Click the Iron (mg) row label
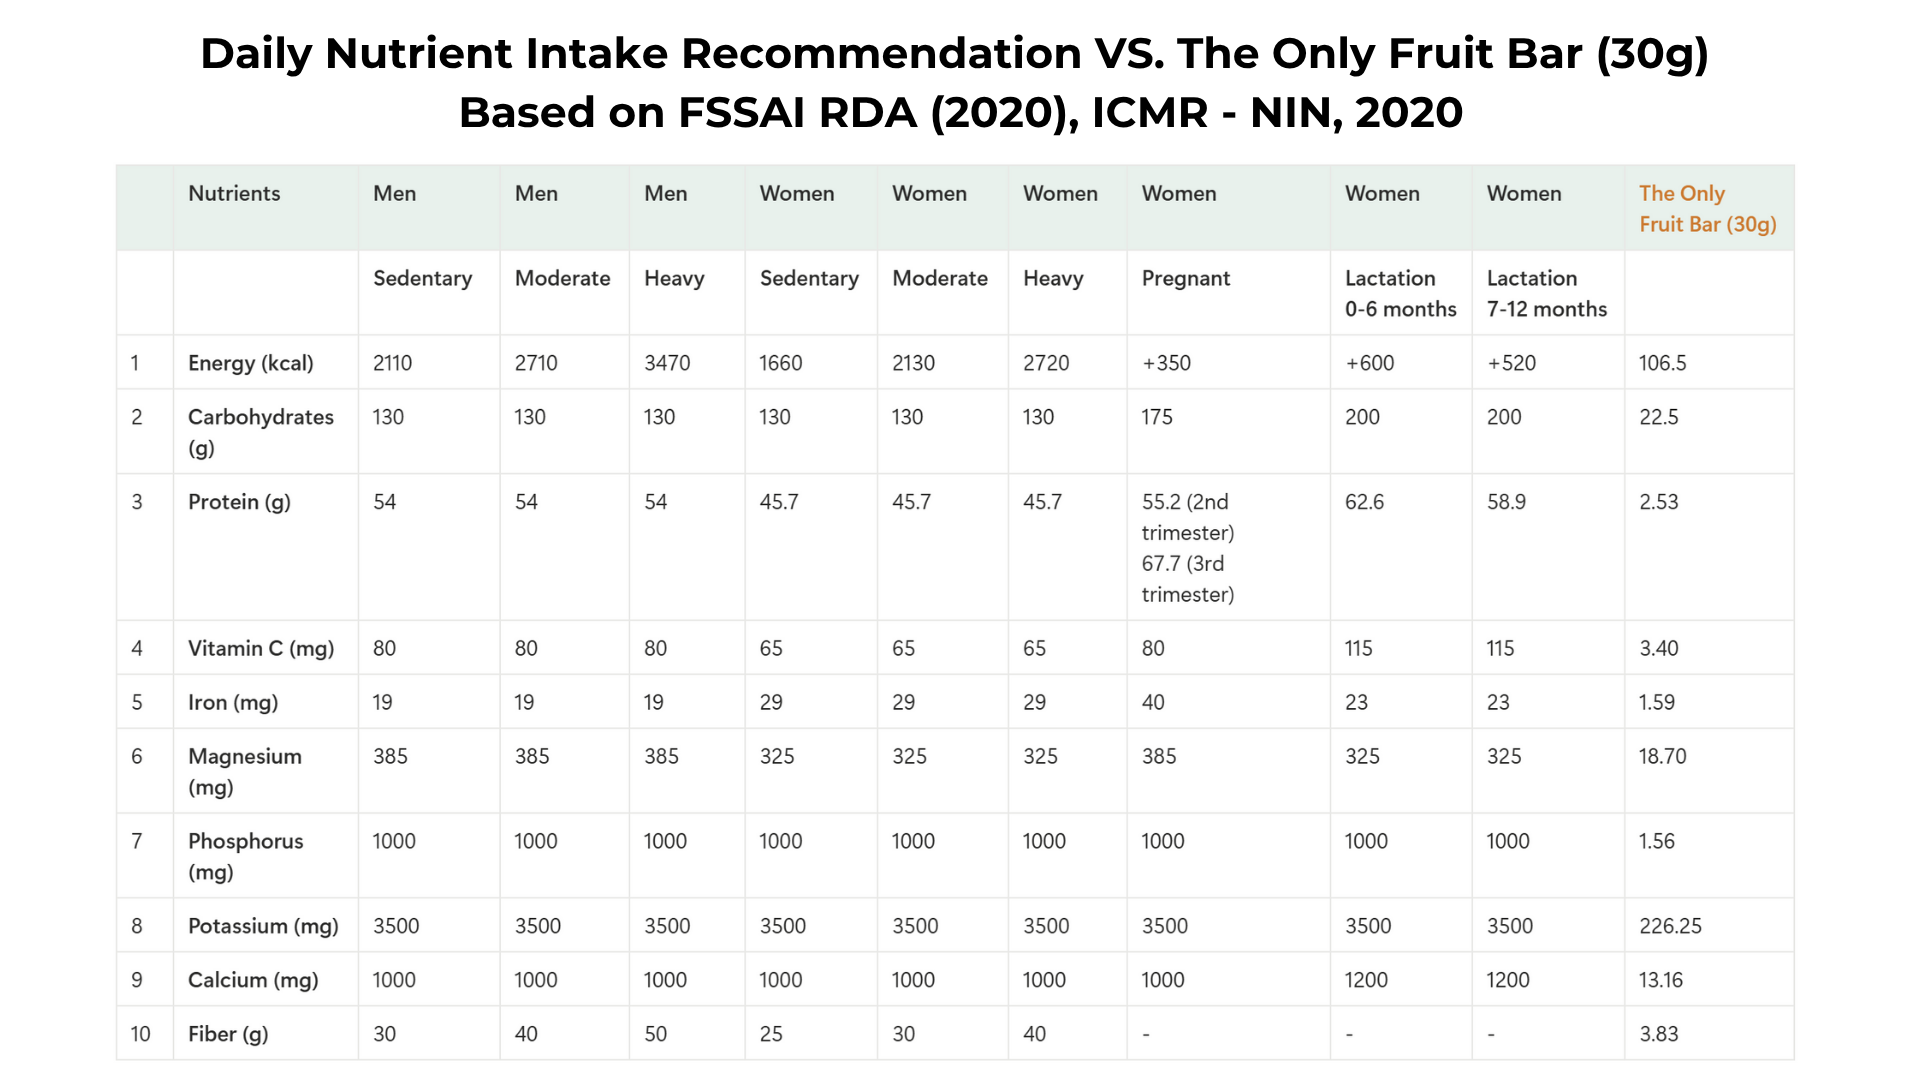The height and width of the screenshot is (1080, 1920). click(x=232, y=702)
